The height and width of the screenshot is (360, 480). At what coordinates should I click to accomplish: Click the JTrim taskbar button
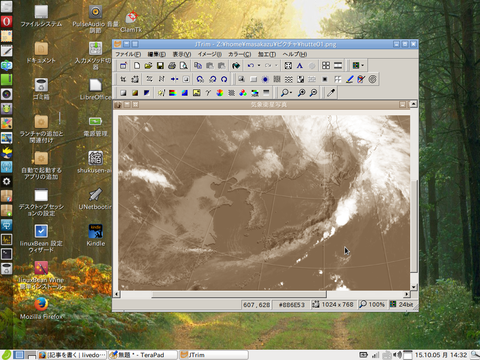pyautogui.click(x=214, y=355)
